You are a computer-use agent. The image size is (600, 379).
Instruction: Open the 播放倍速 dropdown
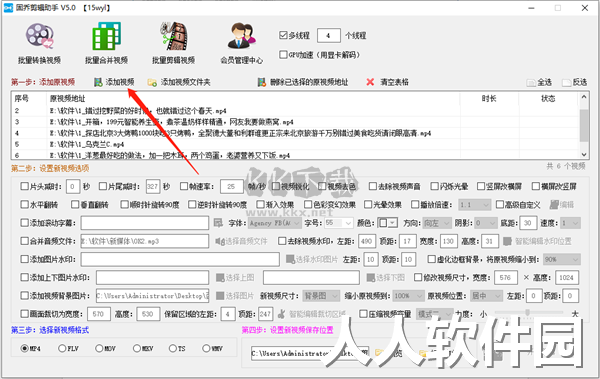coord(474,205)
